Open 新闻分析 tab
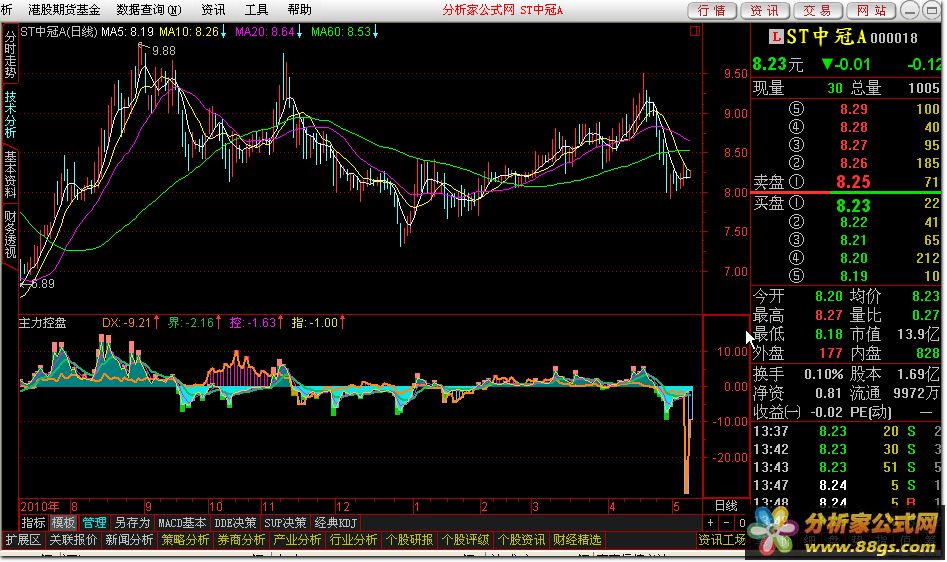Image resolution: width=947 pixels, height=562 pixels. coord(129,540)
